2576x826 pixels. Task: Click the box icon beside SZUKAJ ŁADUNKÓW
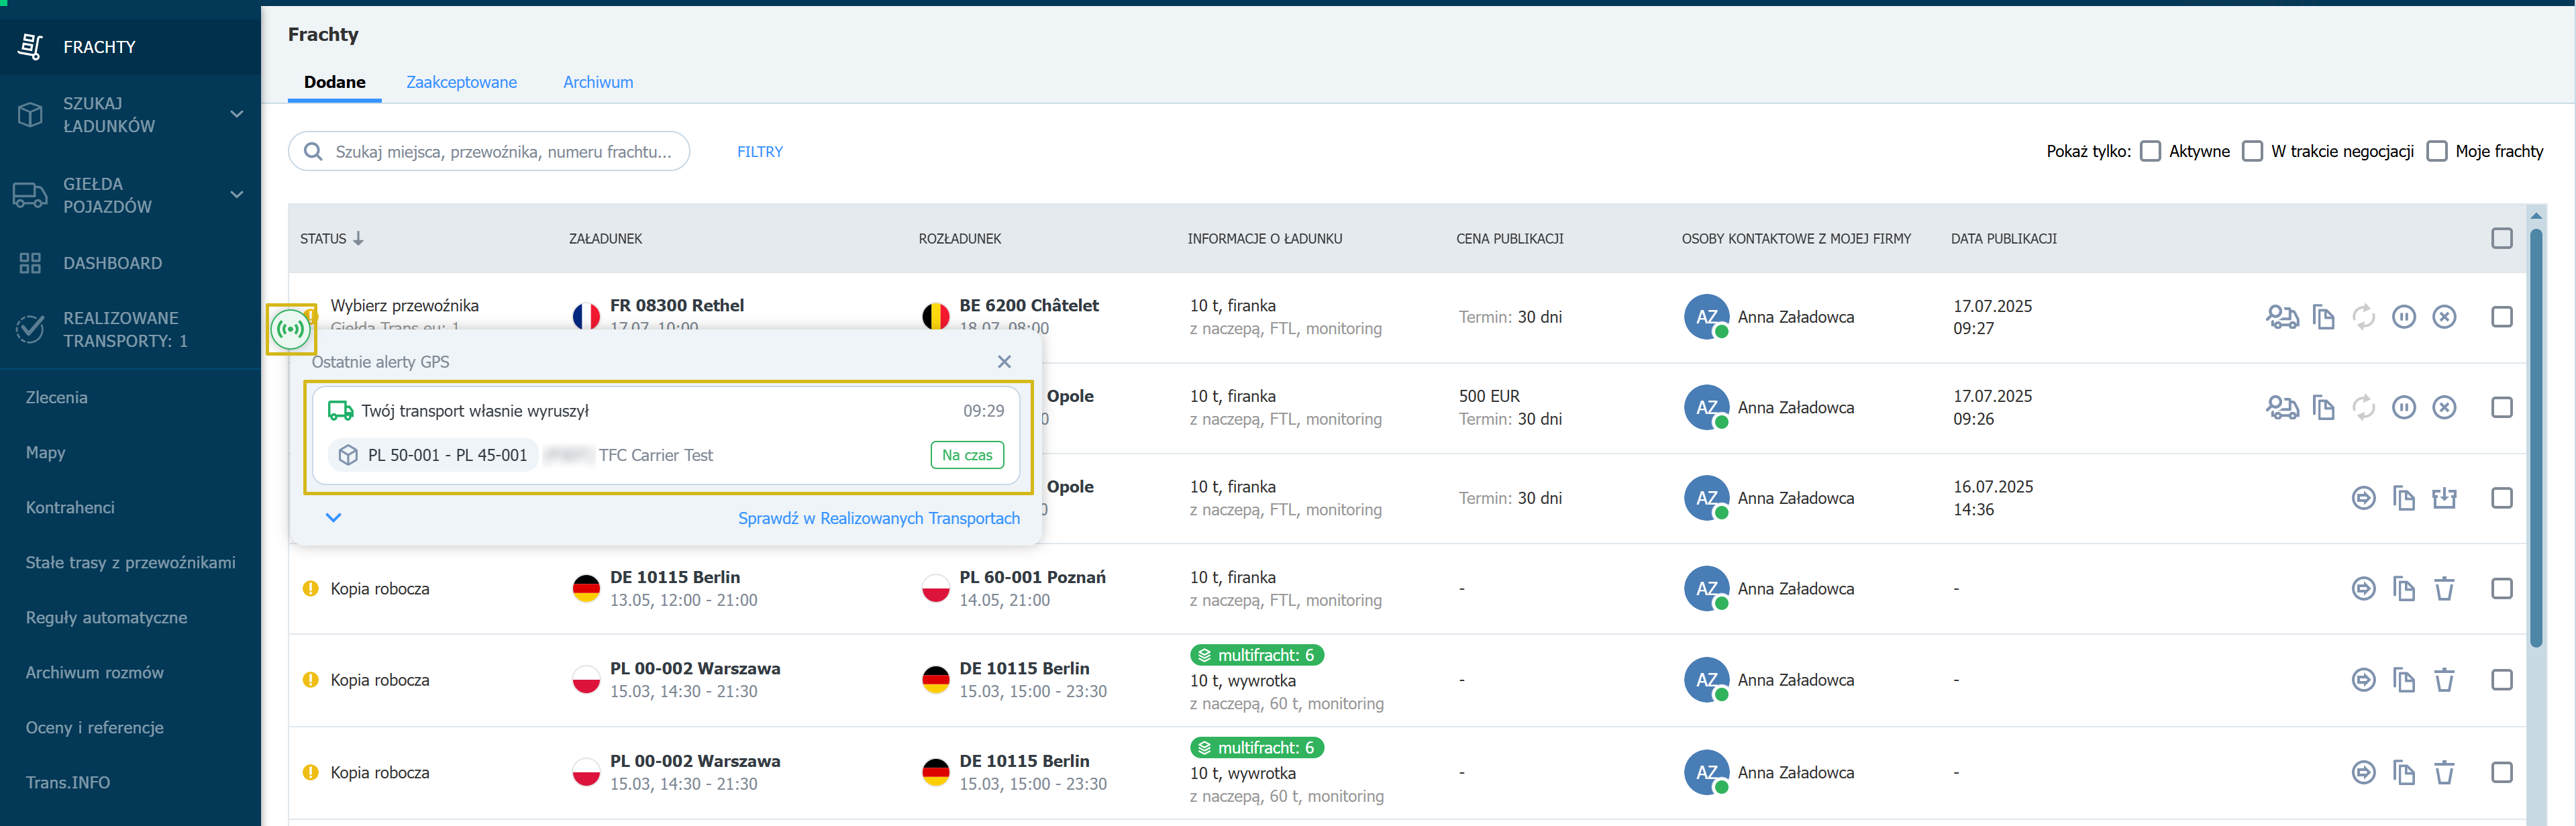(31, 114)
